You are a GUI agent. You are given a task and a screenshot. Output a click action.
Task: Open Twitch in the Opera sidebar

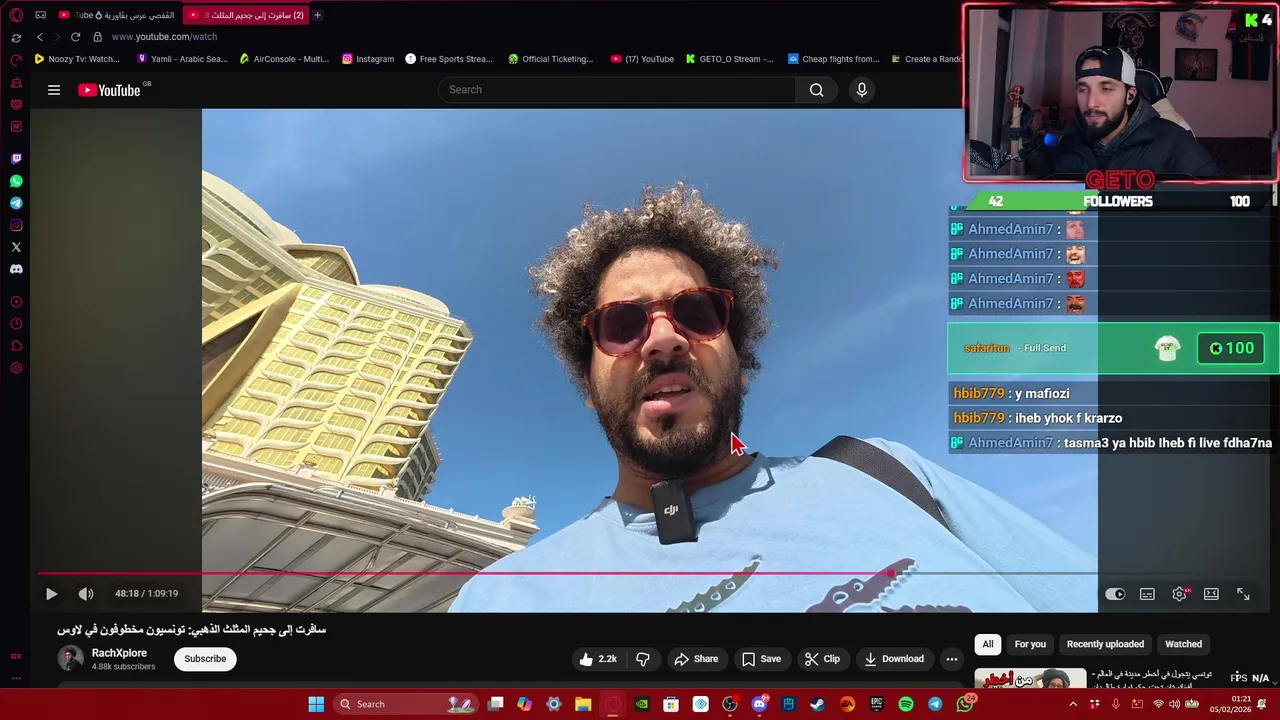[x=16, y=159]
